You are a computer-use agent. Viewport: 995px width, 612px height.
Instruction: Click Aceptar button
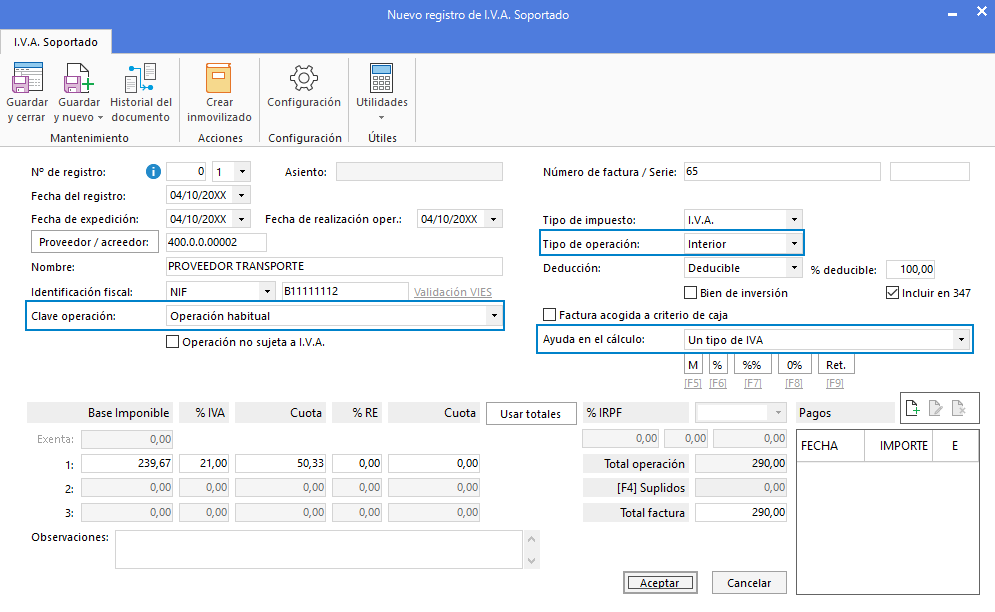point(660,583)
